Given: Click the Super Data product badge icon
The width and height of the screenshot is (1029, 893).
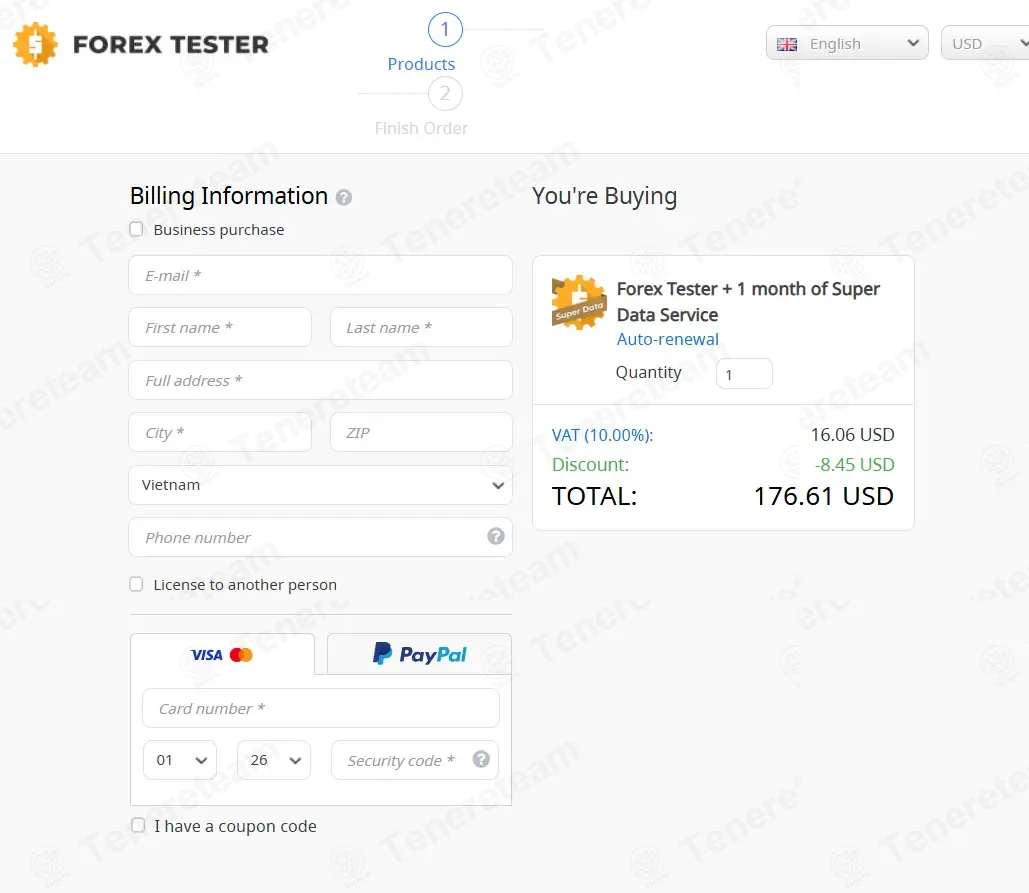Looking at the screenshot, I should coord(579,302).
